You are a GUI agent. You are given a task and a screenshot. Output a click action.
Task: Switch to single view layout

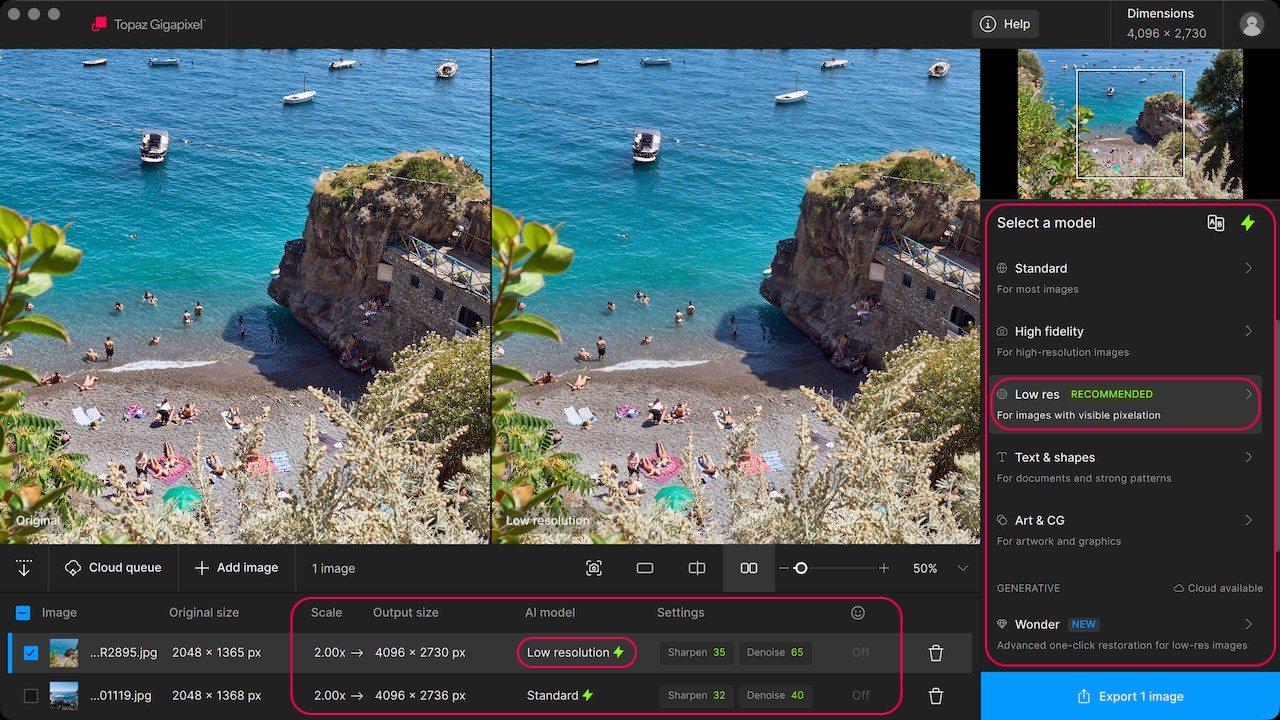tap(645, 568)
